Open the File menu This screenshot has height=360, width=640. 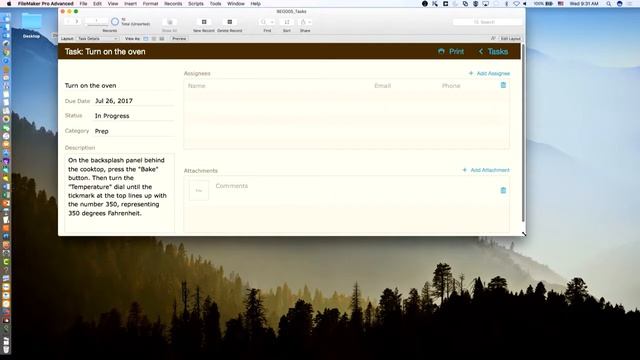(x=83, y=4)
